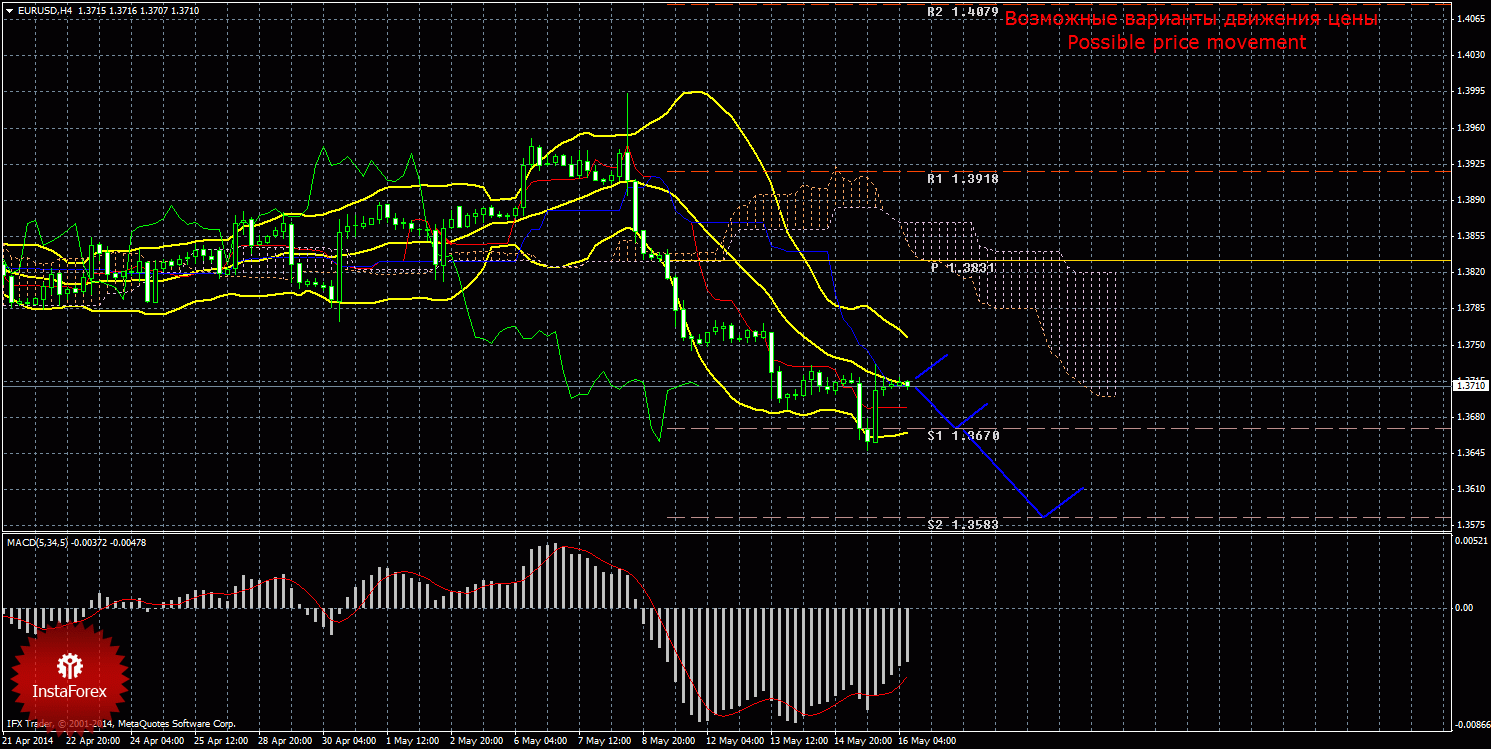Screen dimensions: 1491x749
Task: Click the red 'Possible price movement' text
Action: point(1186,43)
